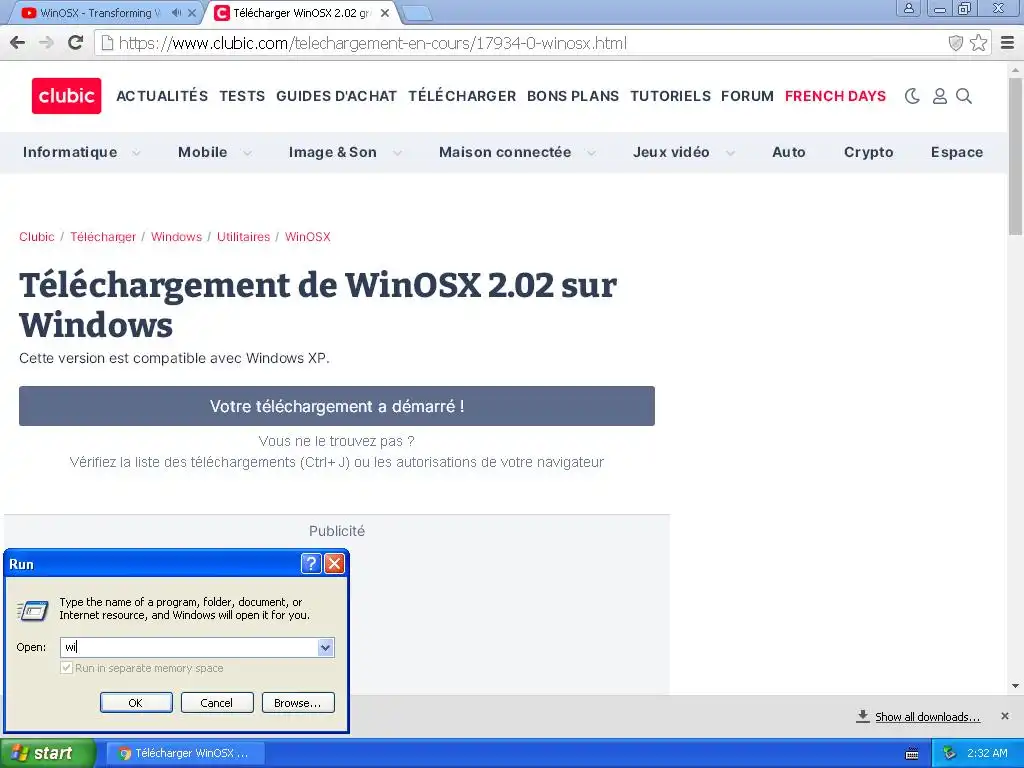Click the Chrome user profile icon
The width and height of the screenshot is (1024, 768).
click(908, 8)
